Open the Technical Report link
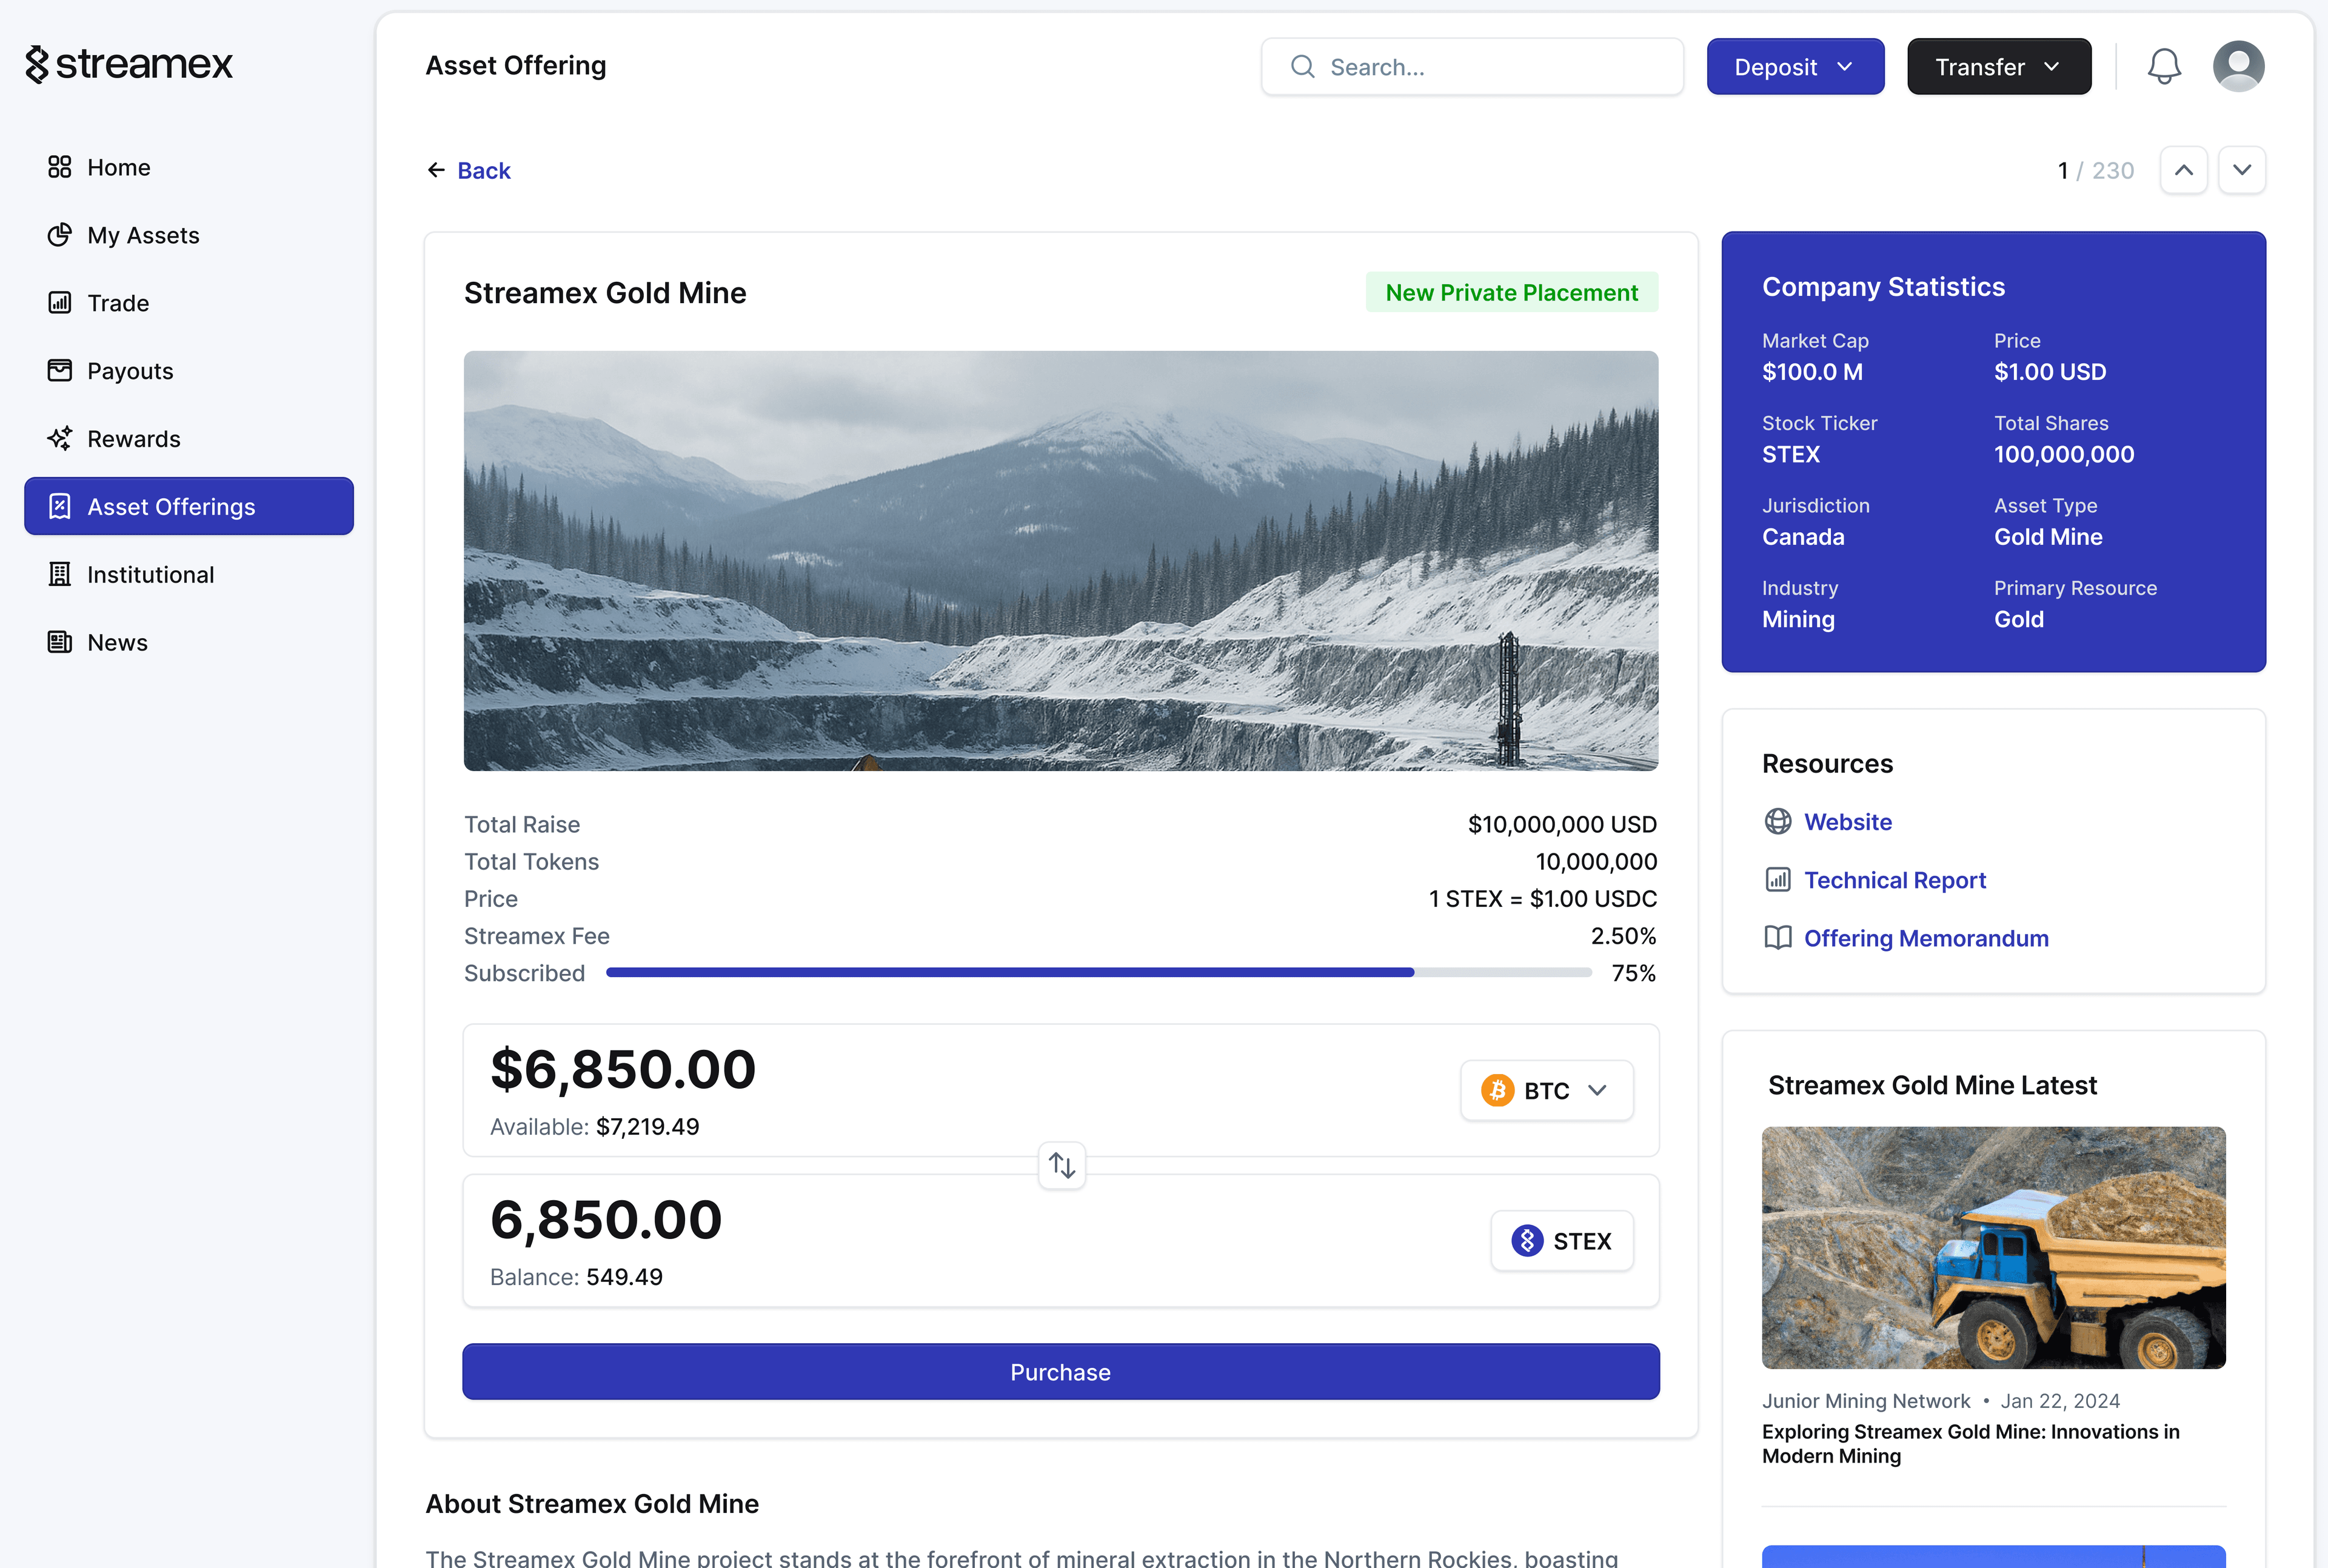Viewport: 2328px width, 1568px height. 1895,880
